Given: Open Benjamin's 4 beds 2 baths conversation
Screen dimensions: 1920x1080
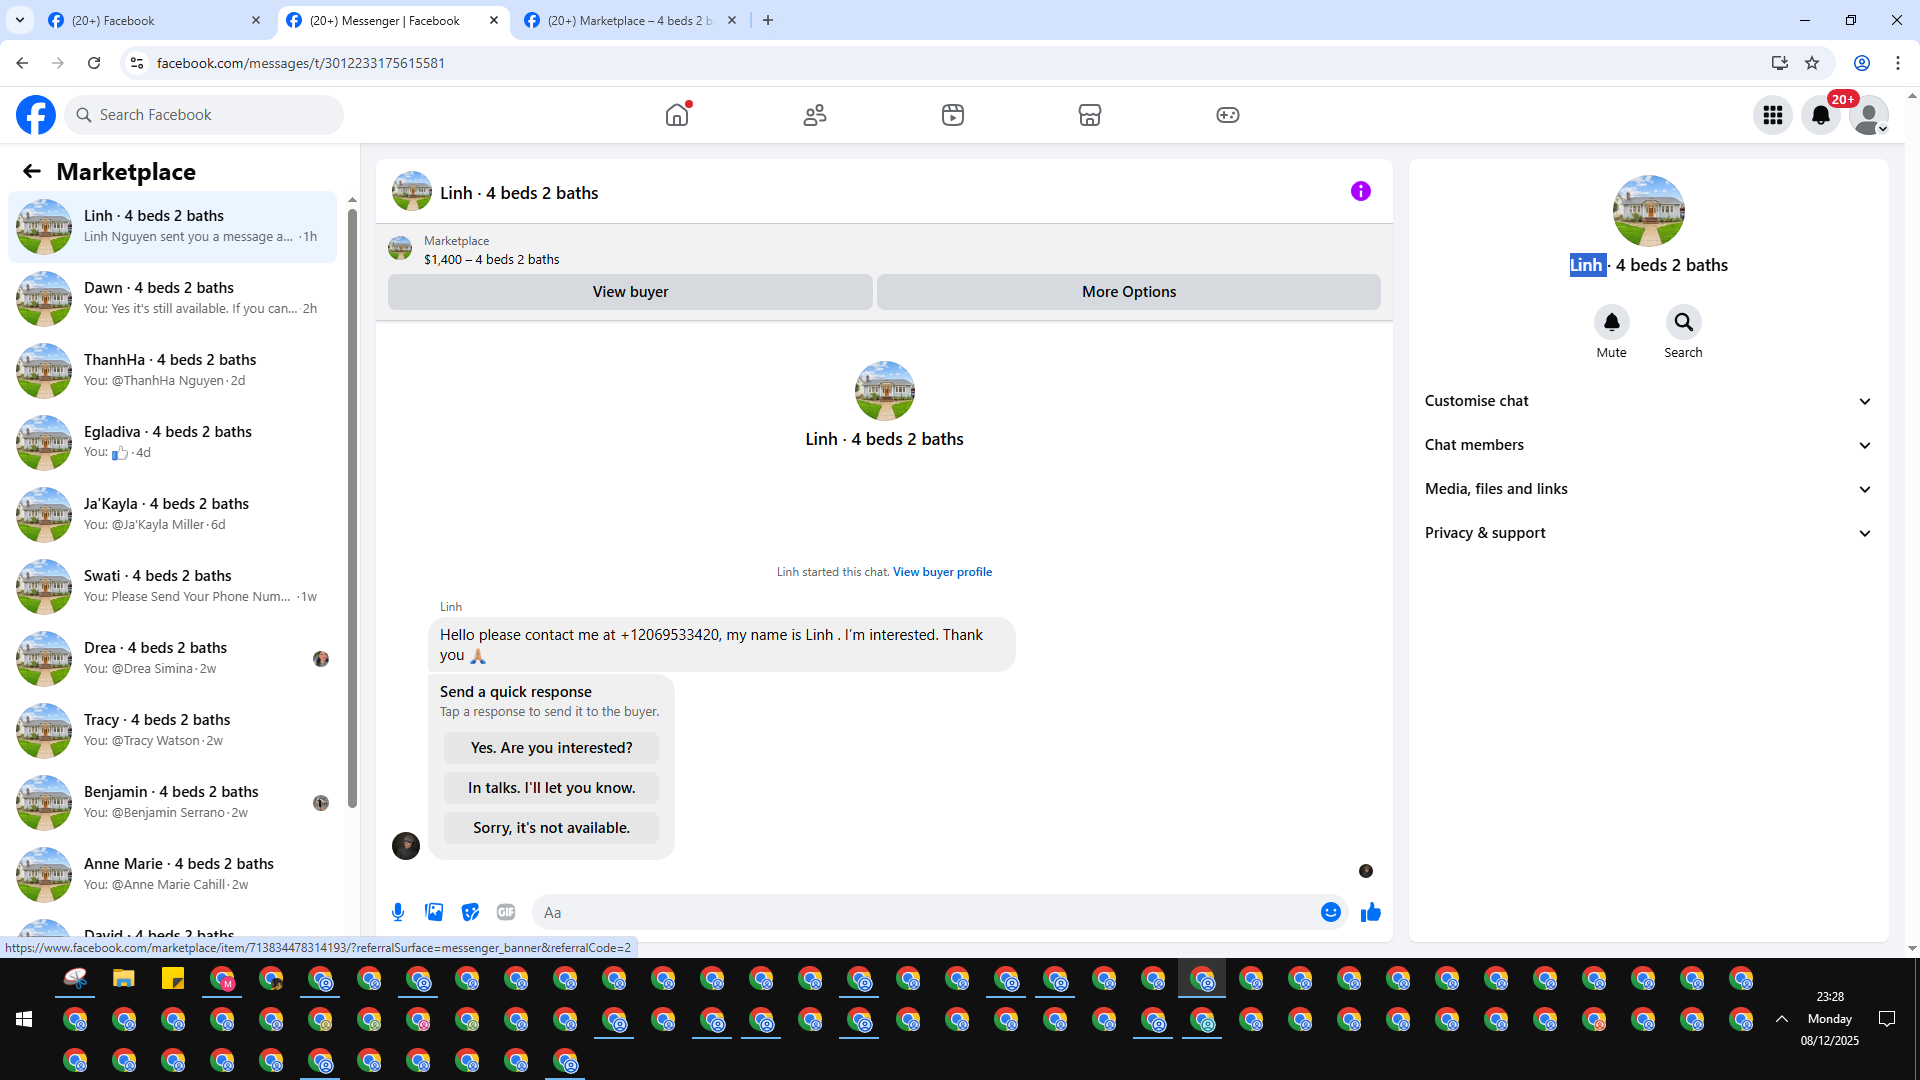Looking at the screenshot, I should 173,802.
